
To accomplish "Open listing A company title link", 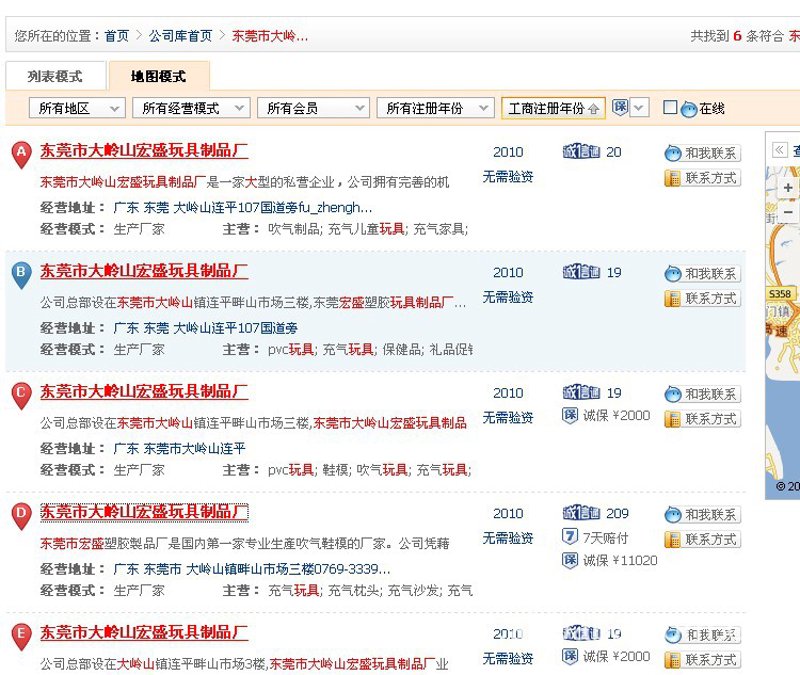I will [144, 151].
